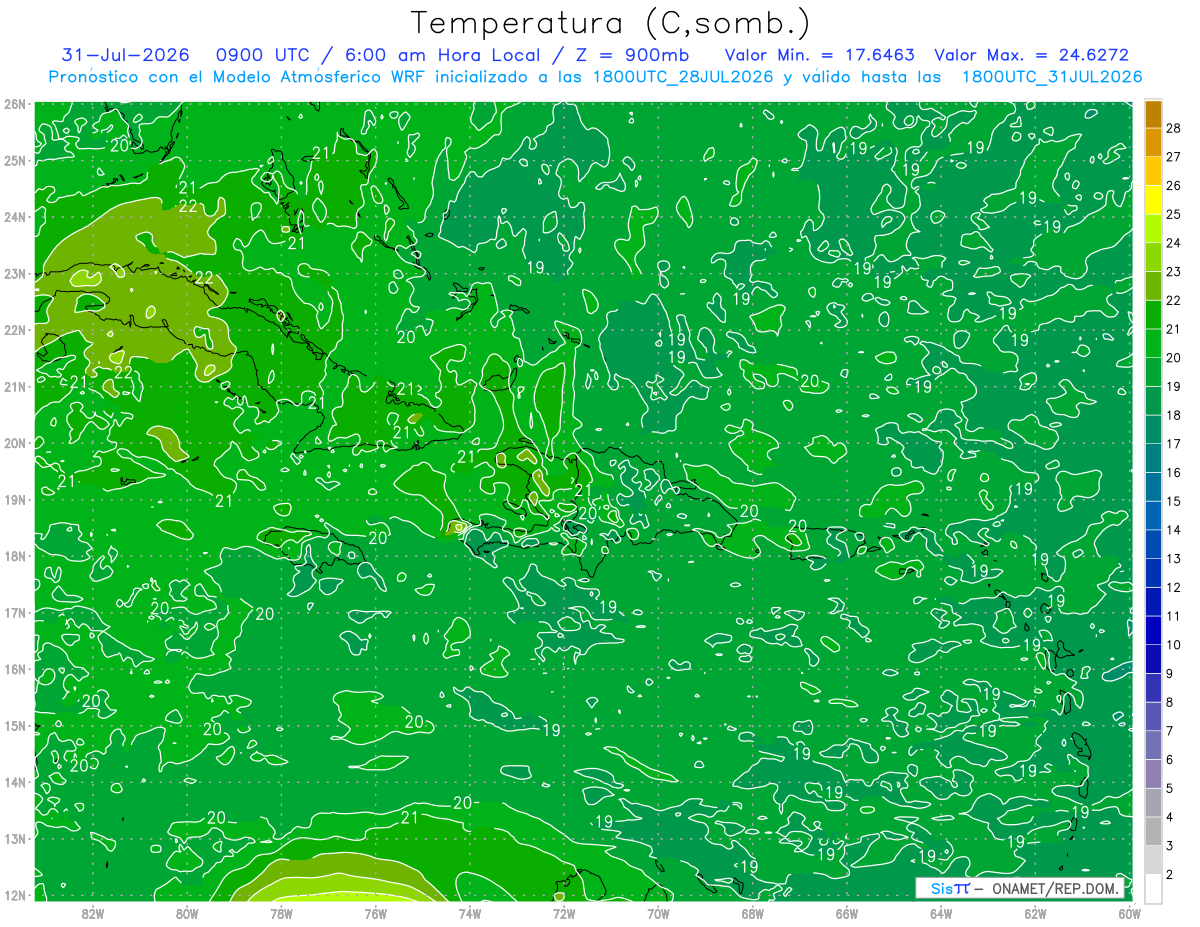1200x927 pixels.
Task: Pick the brown swatch at color scale top
Action: pos(1153,114)
